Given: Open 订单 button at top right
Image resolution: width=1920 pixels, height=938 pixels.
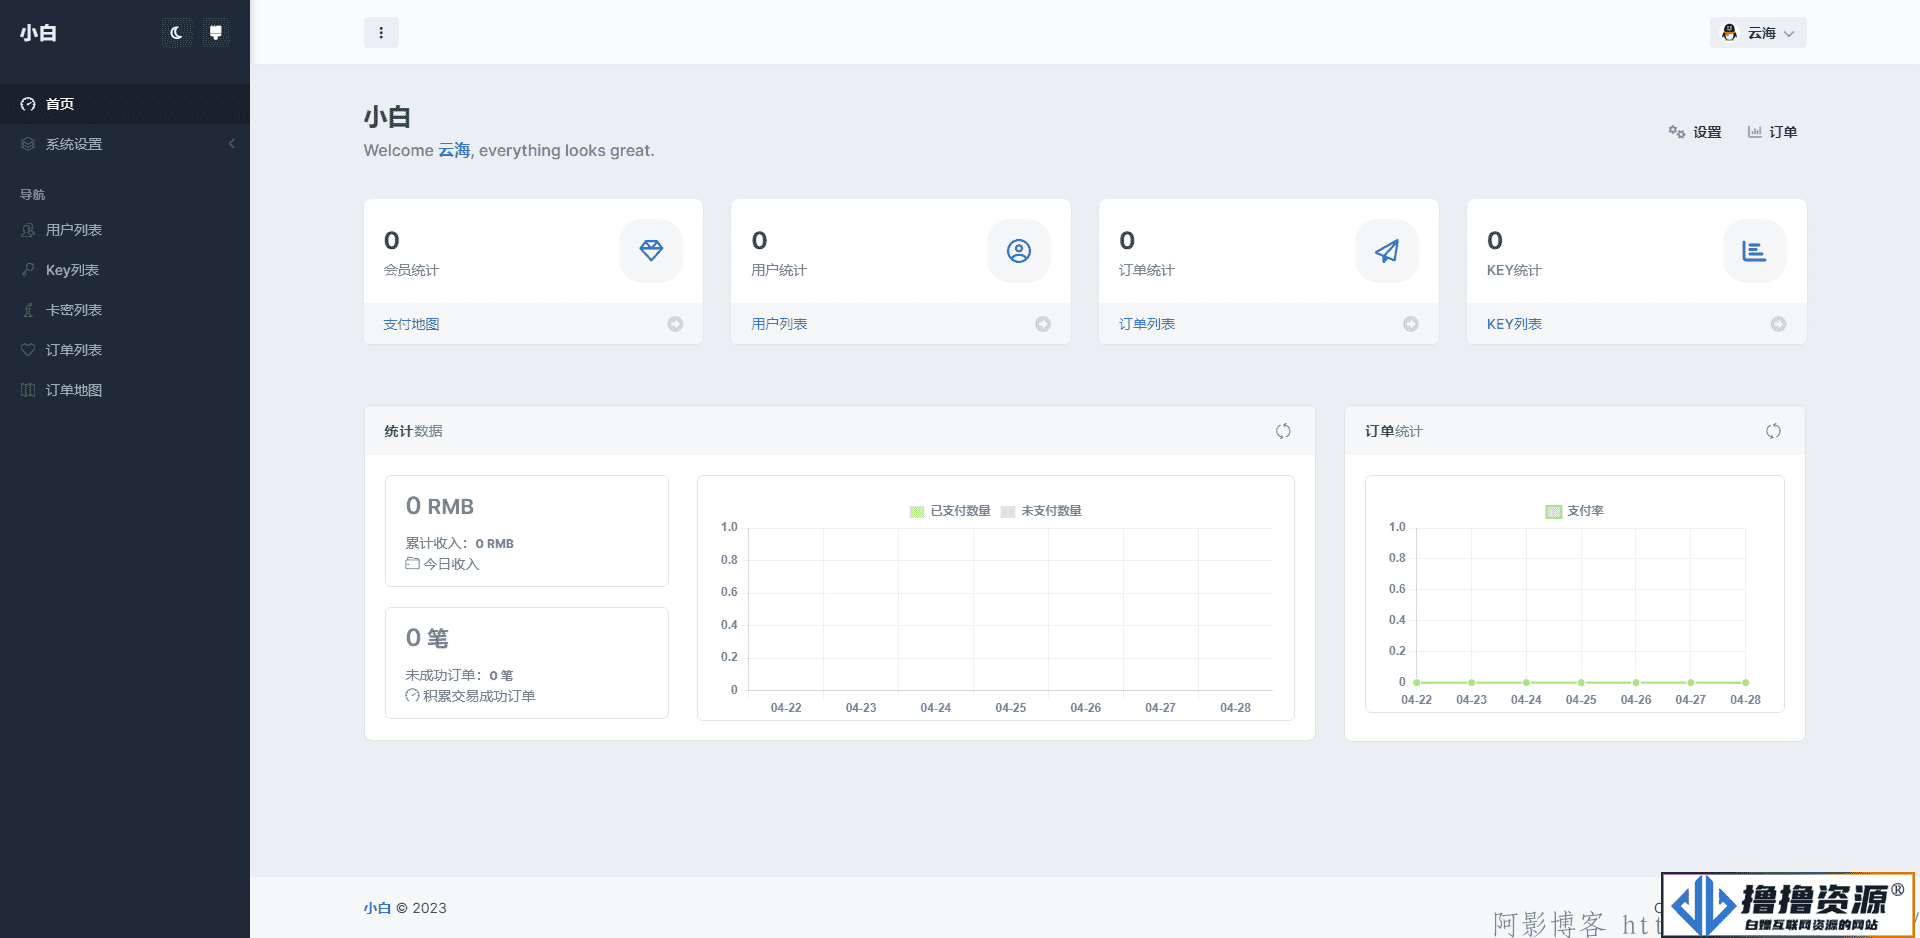Looking at the screenshot, I should 1772,132.
